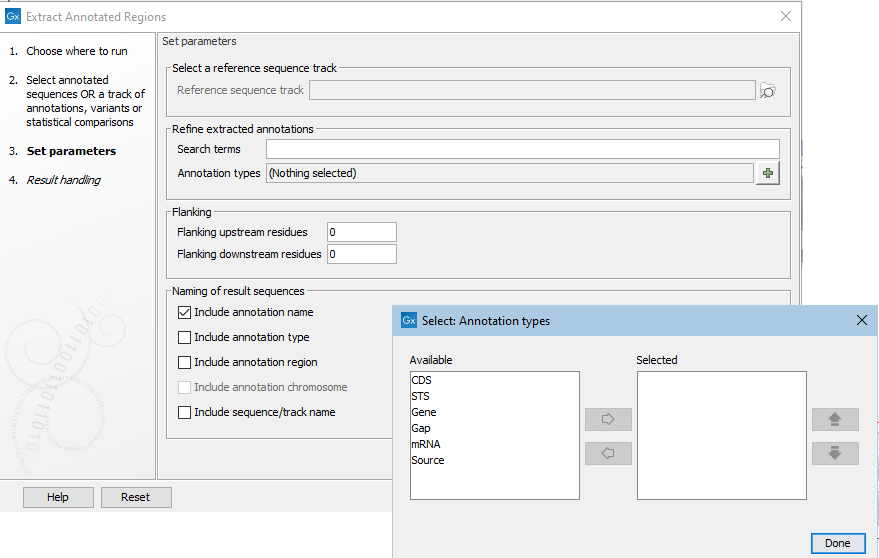
Task: Click the Help button
Action: pyautogui.click(x=58, y=497)
